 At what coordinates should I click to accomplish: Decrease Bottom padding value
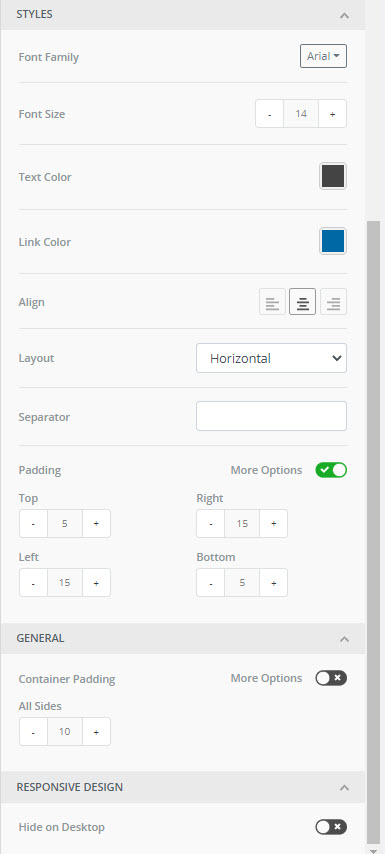211,583
